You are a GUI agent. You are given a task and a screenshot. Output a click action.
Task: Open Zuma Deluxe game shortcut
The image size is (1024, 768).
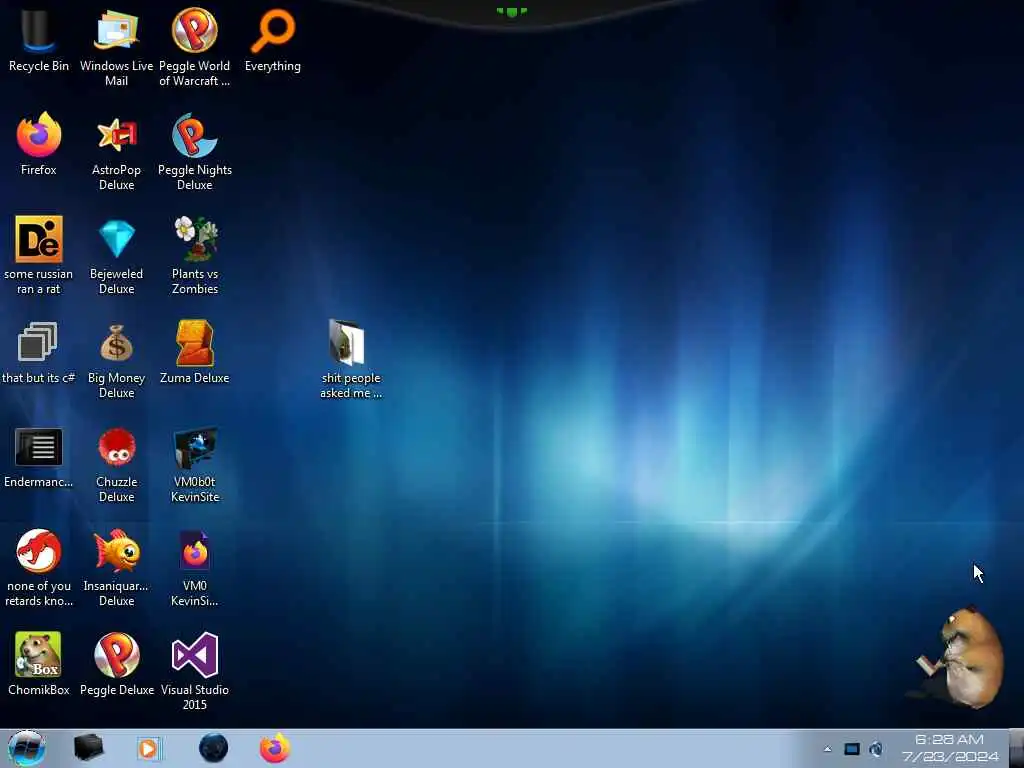click(195, 352)
